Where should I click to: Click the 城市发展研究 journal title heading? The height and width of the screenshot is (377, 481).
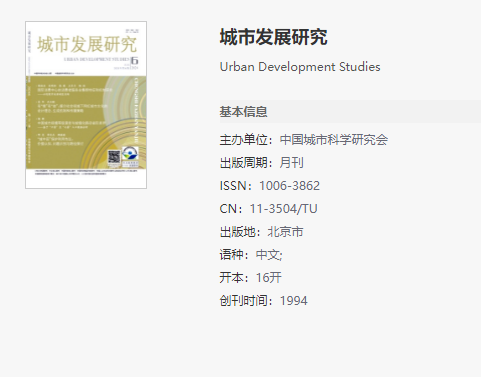273,37
